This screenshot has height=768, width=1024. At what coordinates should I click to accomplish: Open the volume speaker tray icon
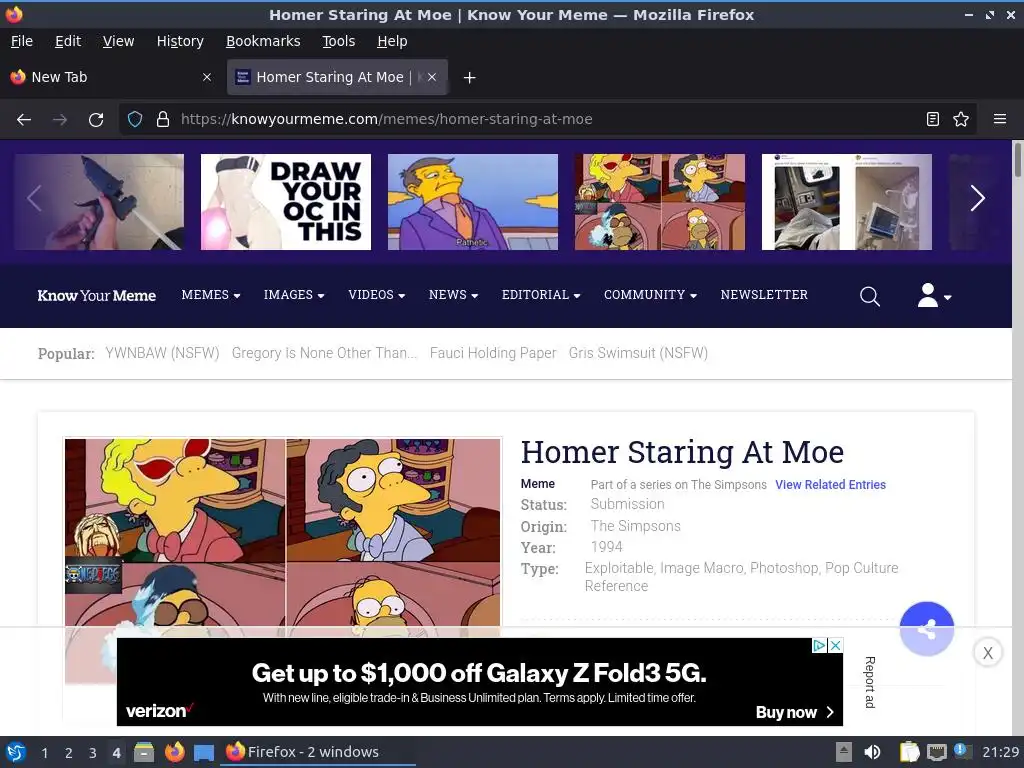[872, 752]
